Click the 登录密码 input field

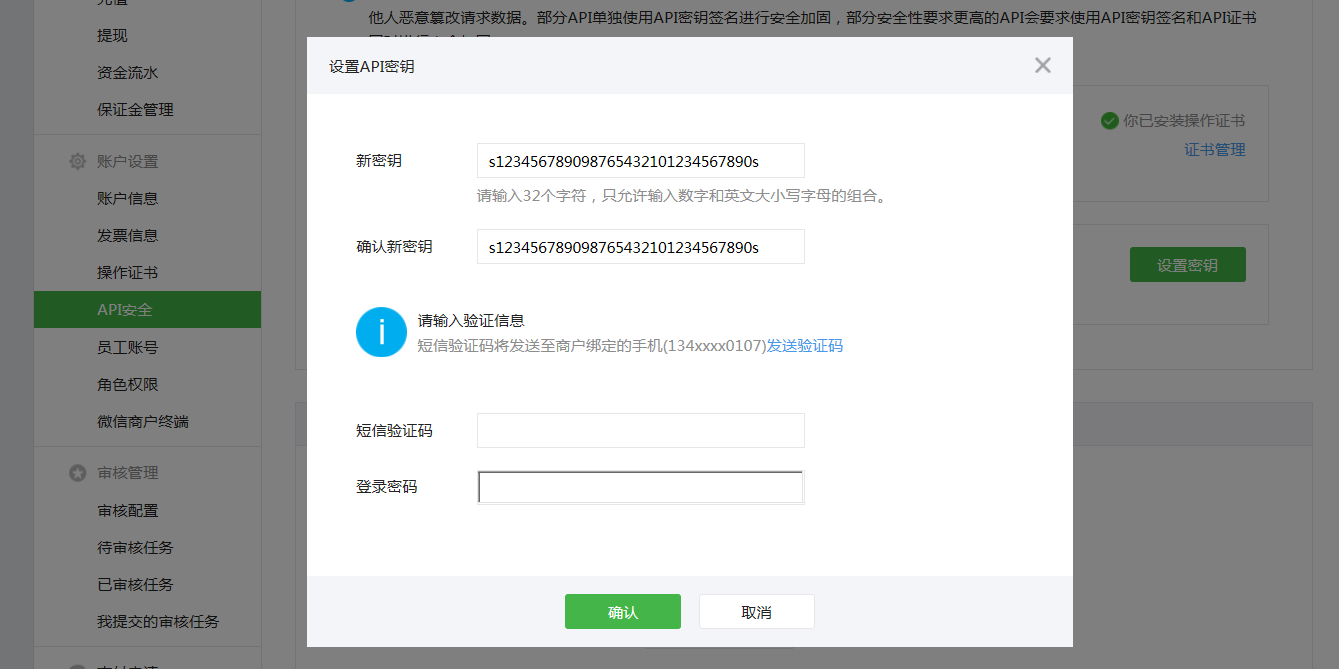pyautogui.click(x=640, y=487)
